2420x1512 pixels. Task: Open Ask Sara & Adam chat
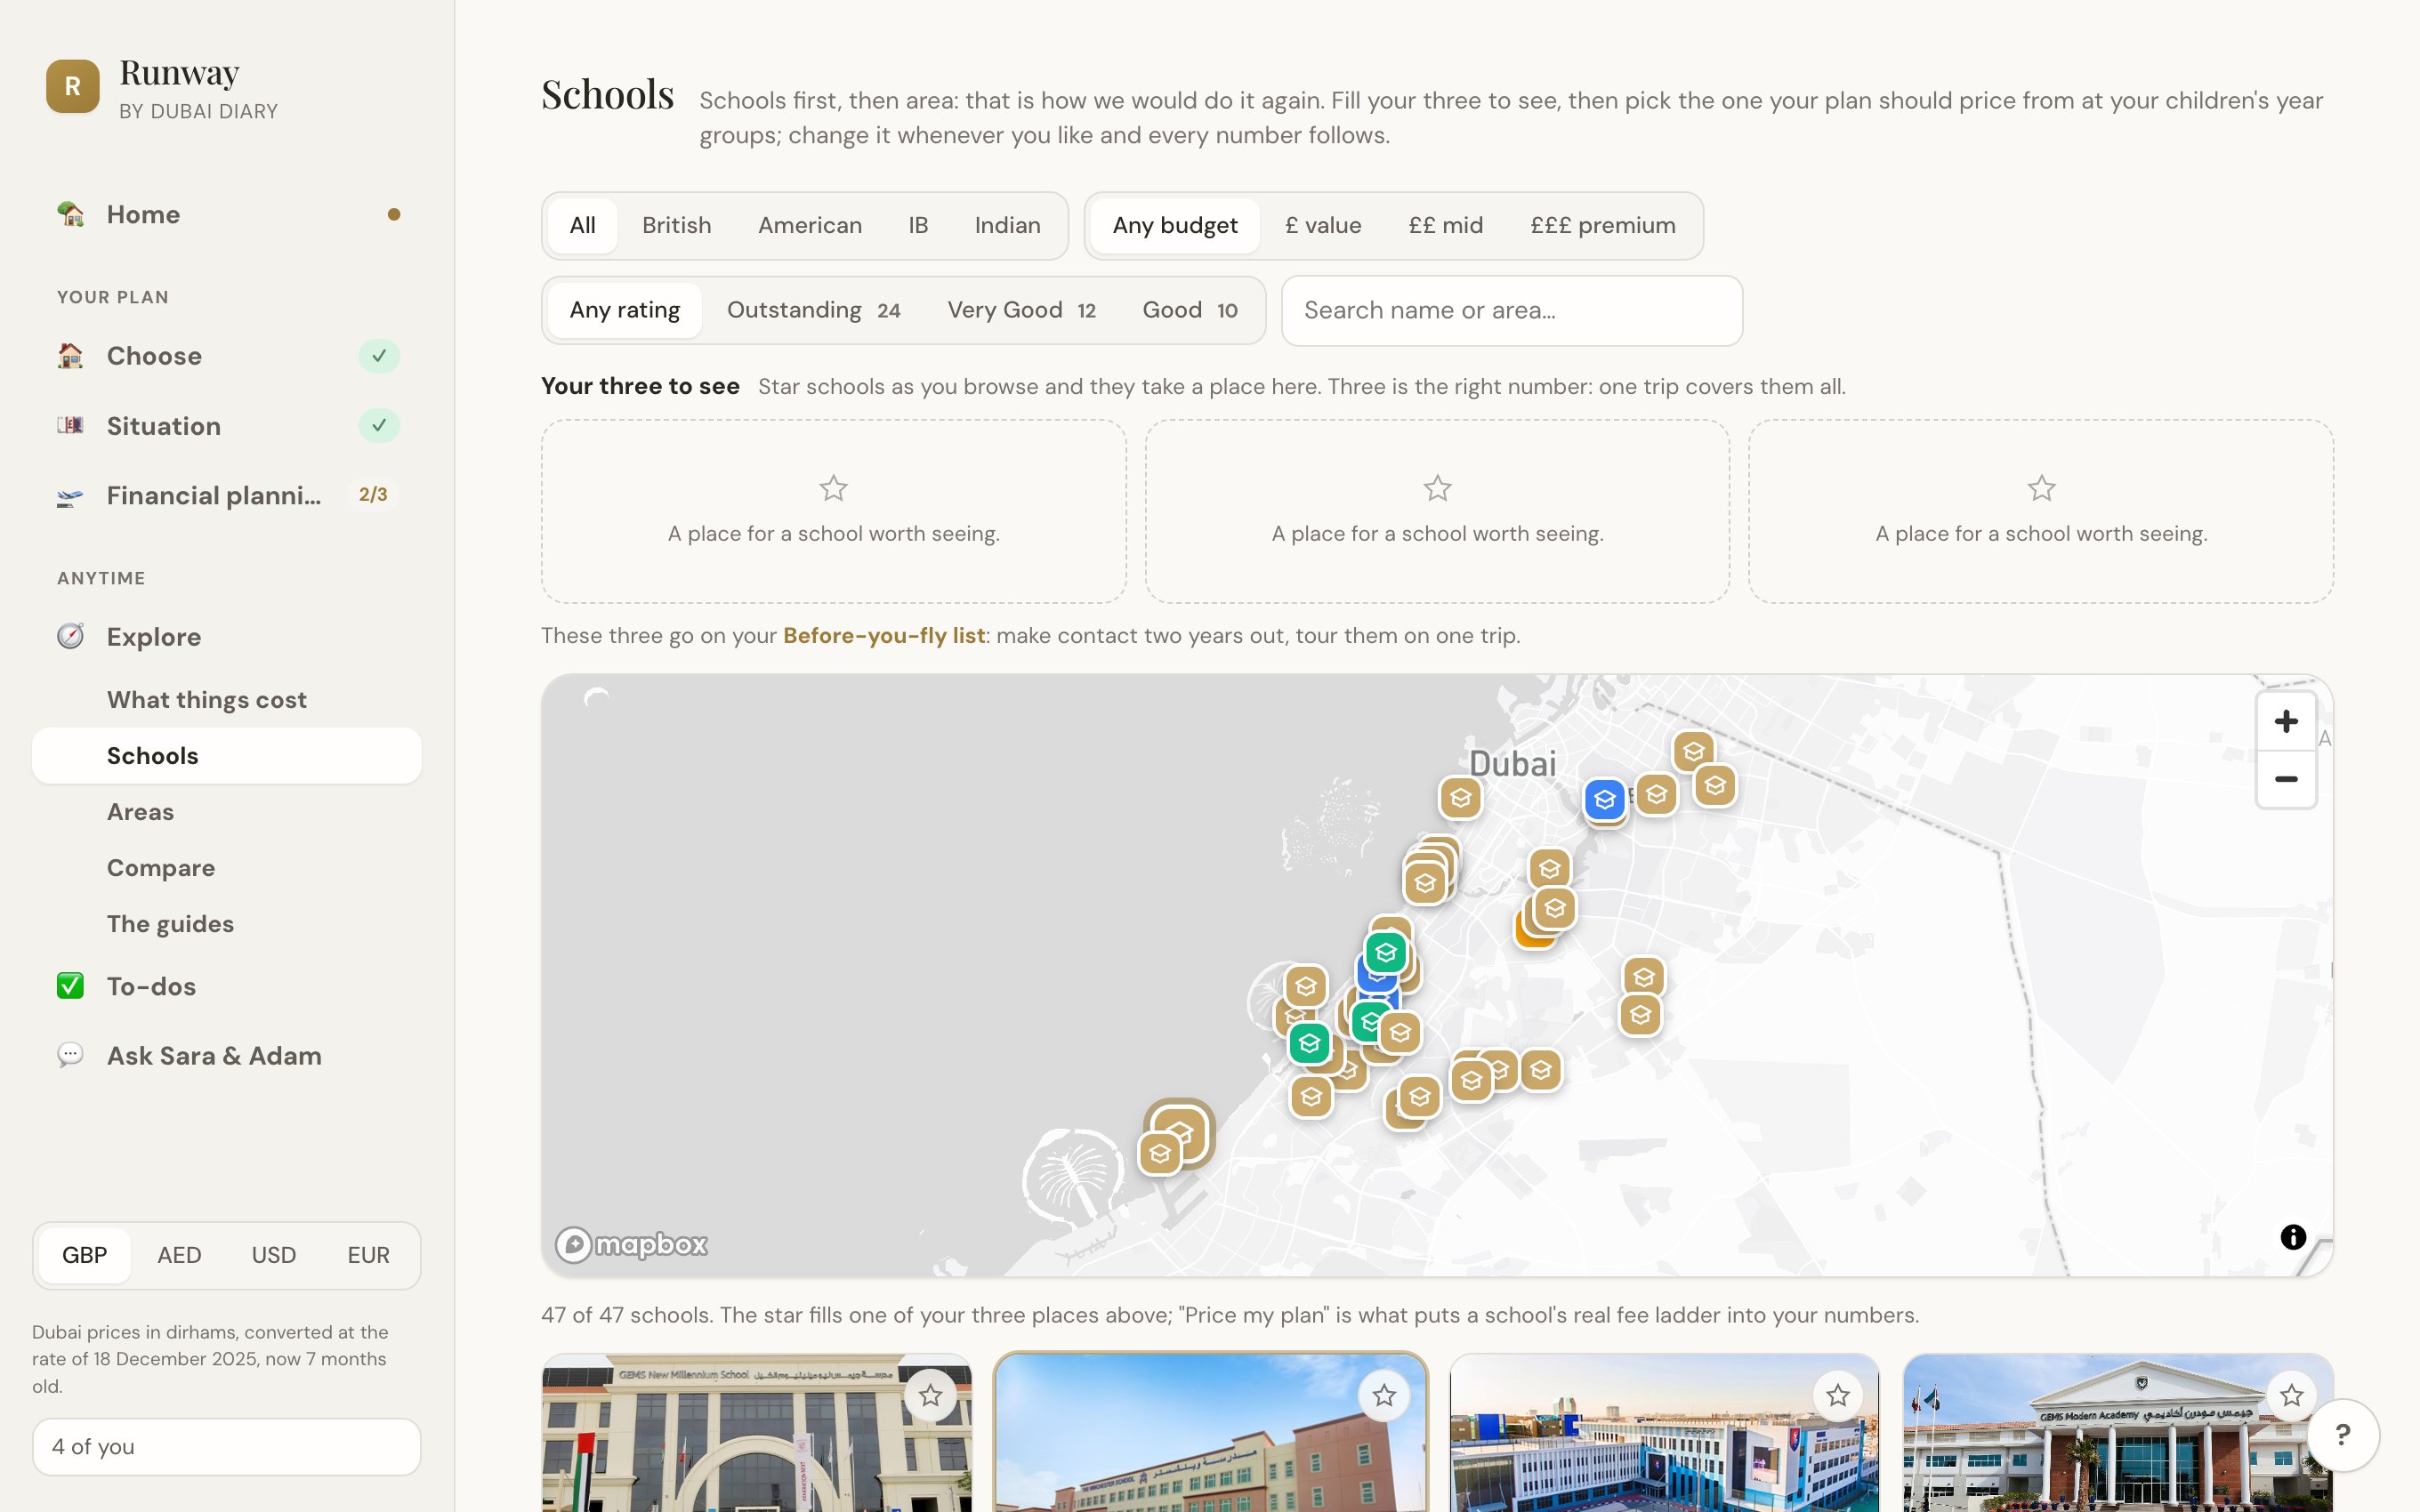(x=226, y=1056)
